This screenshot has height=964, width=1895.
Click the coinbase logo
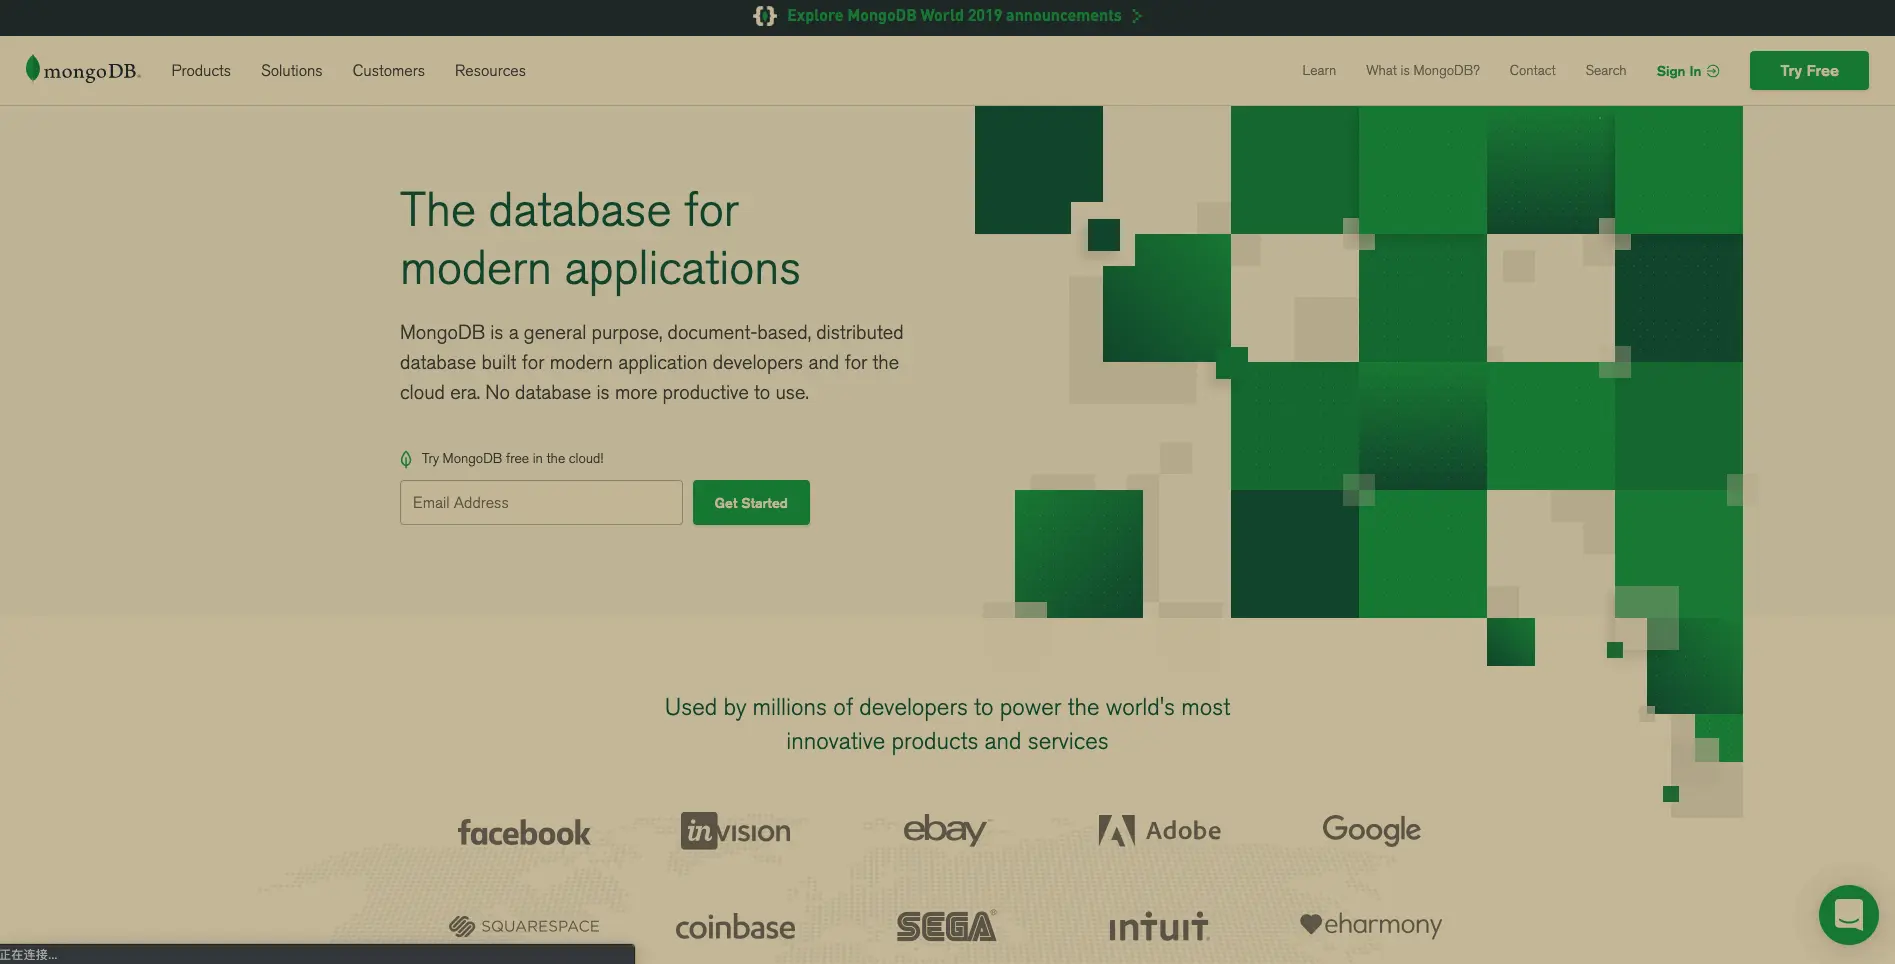[x=735, y=927]
